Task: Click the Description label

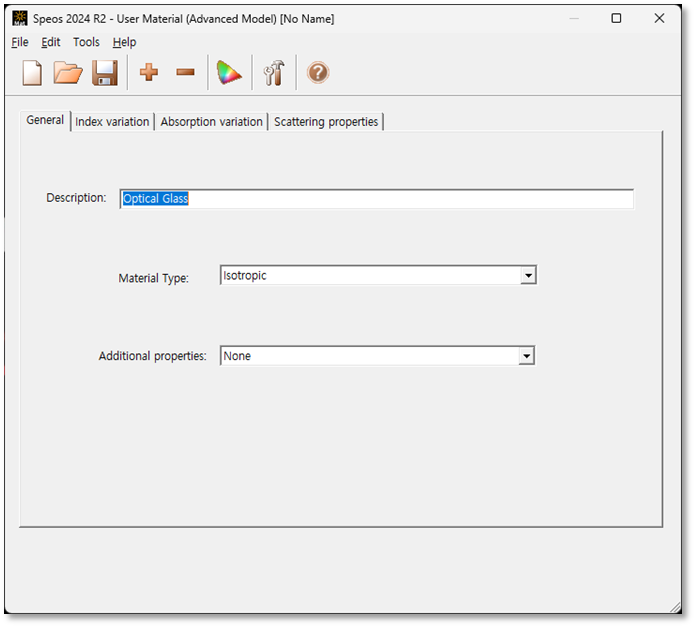Action: tap(76, 198)
